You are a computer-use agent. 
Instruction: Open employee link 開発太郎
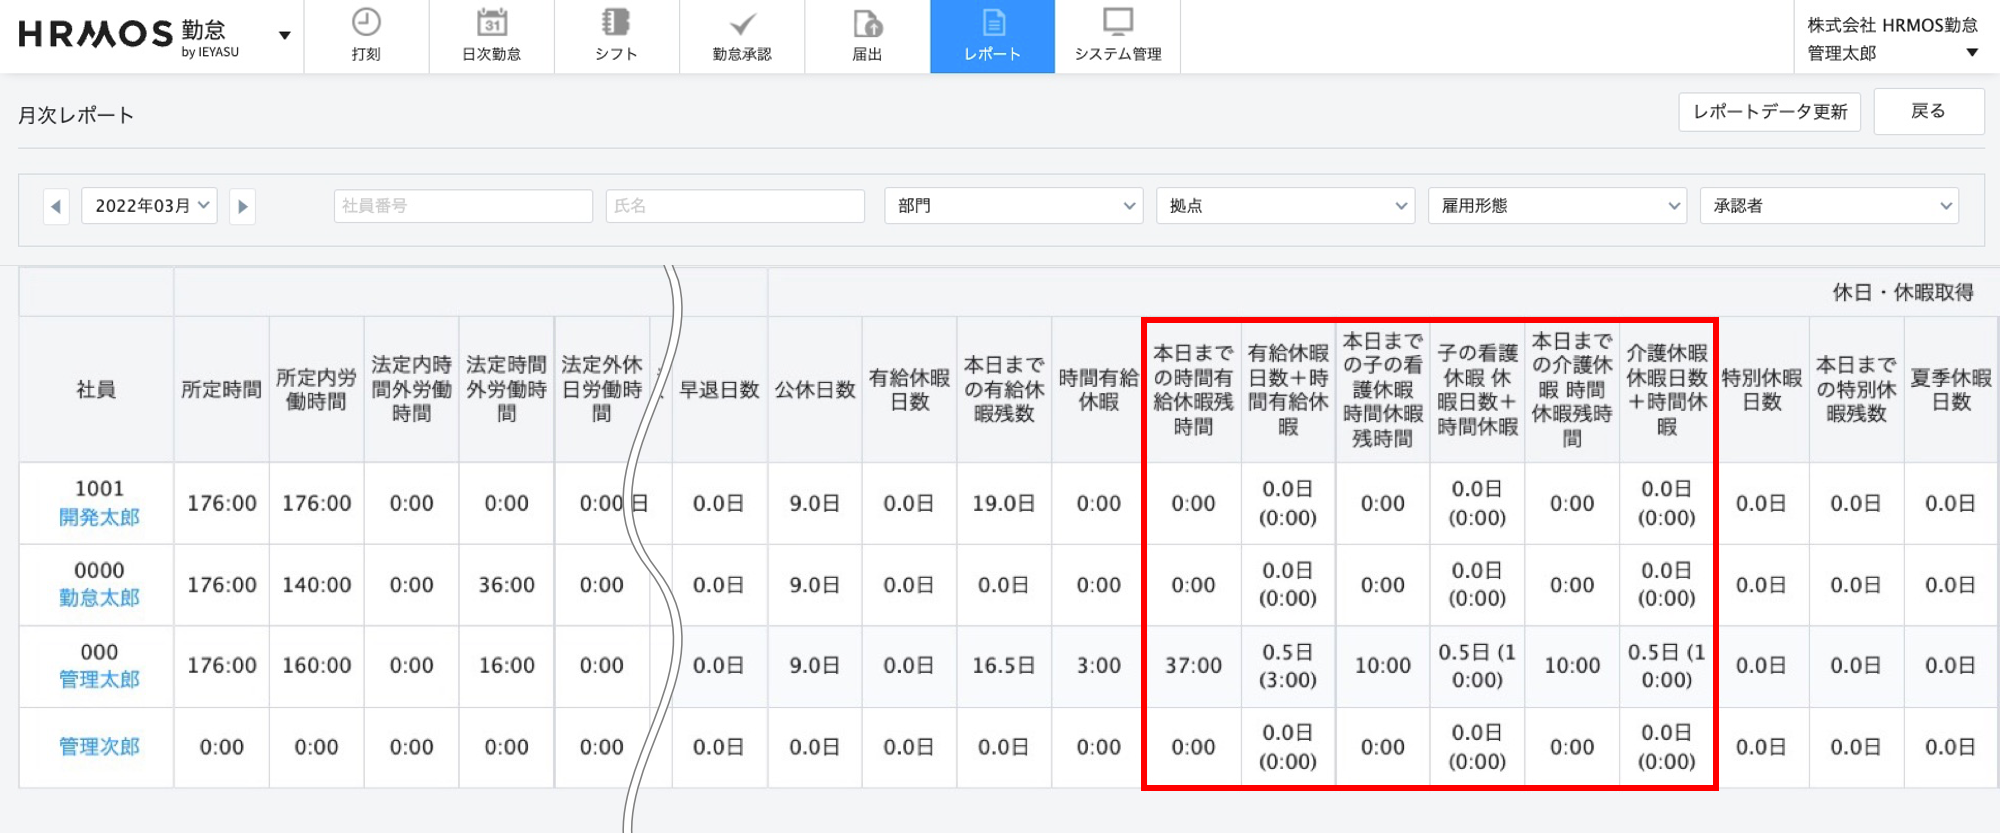point(99,517)
